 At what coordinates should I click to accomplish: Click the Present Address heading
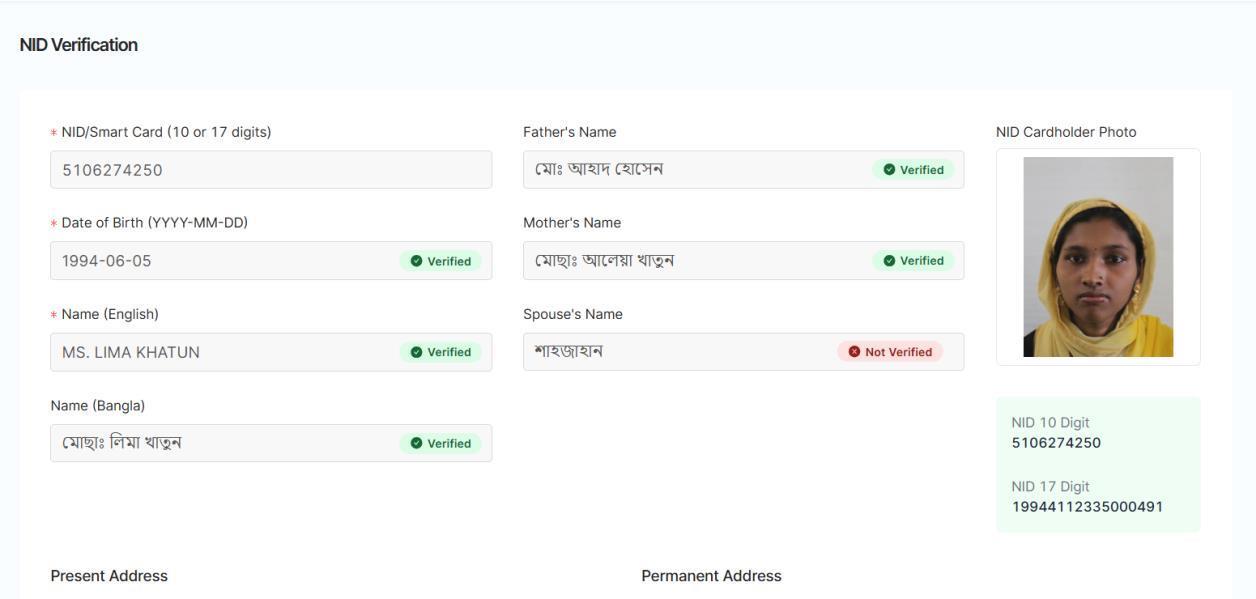(x=109, y=576)
